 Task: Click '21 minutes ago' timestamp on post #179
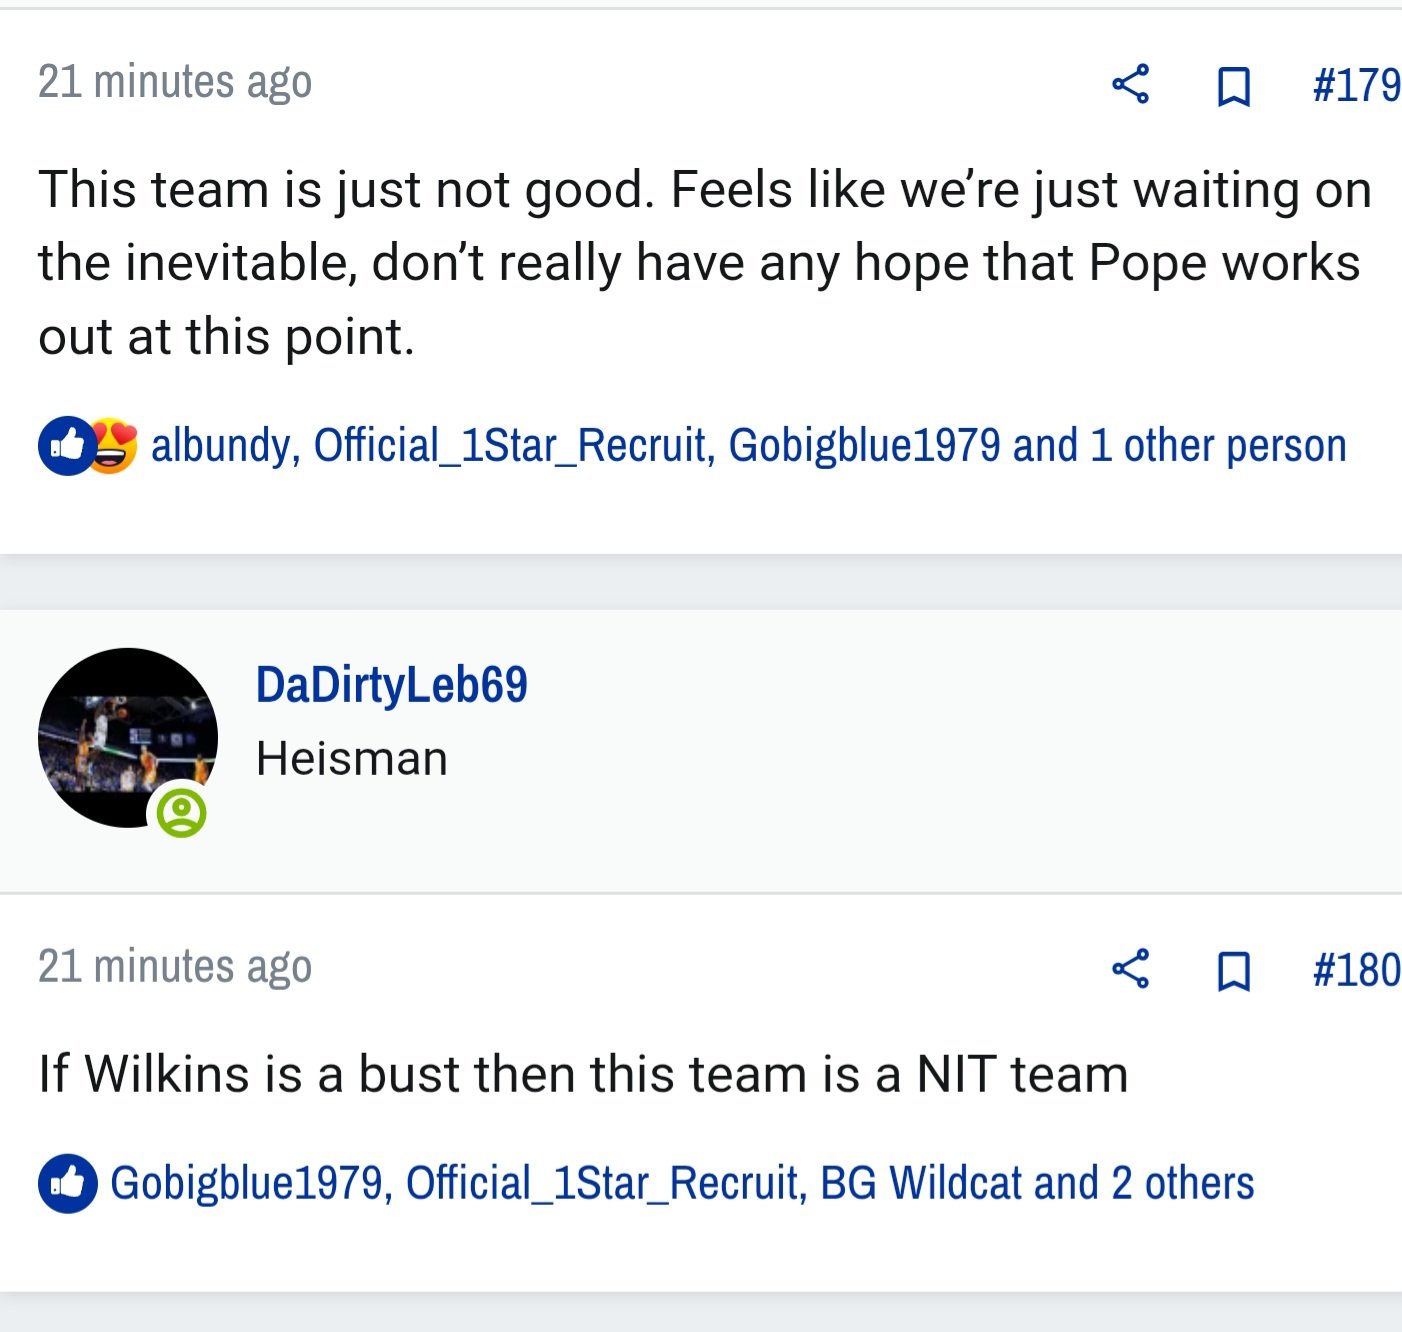pyautogui.click(x=175, y=82)
